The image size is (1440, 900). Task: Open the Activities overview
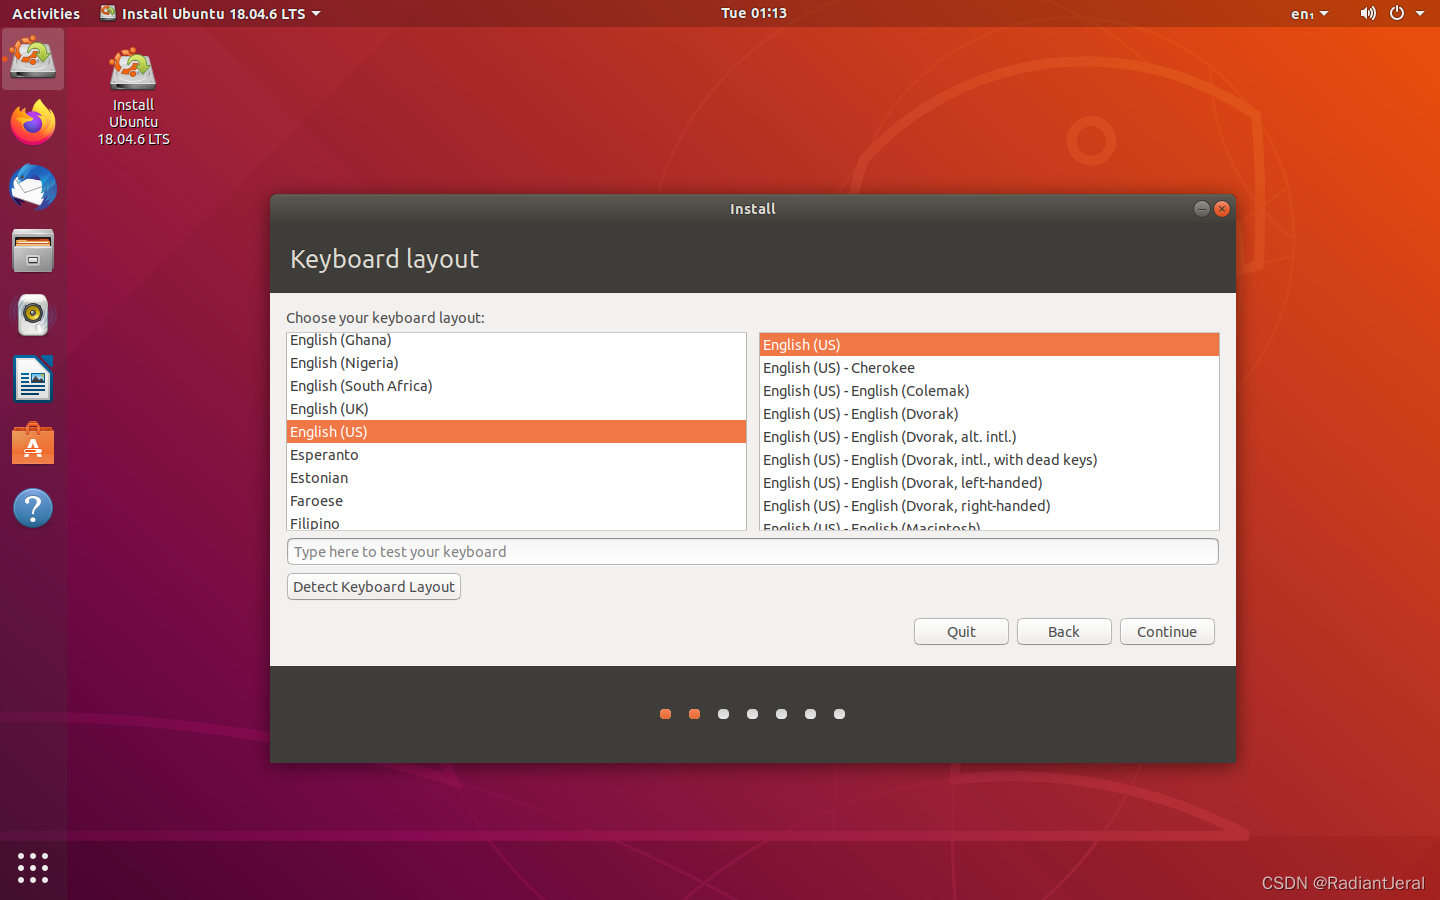[46, 13]
